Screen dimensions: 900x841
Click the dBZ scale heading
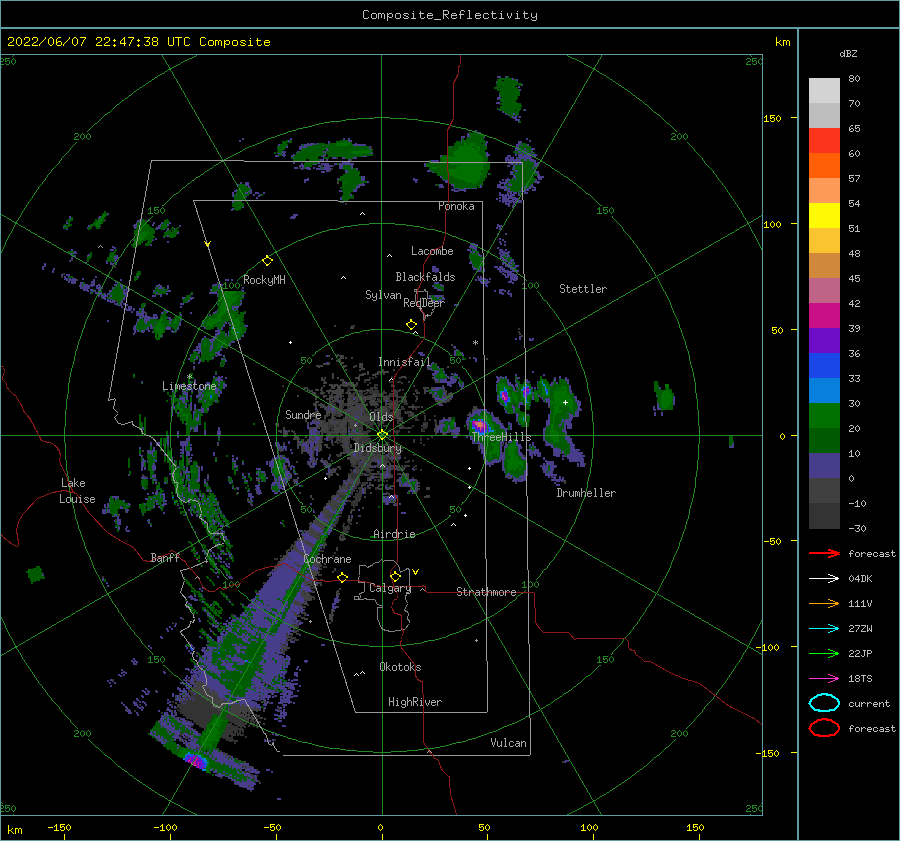coord(848,53)
